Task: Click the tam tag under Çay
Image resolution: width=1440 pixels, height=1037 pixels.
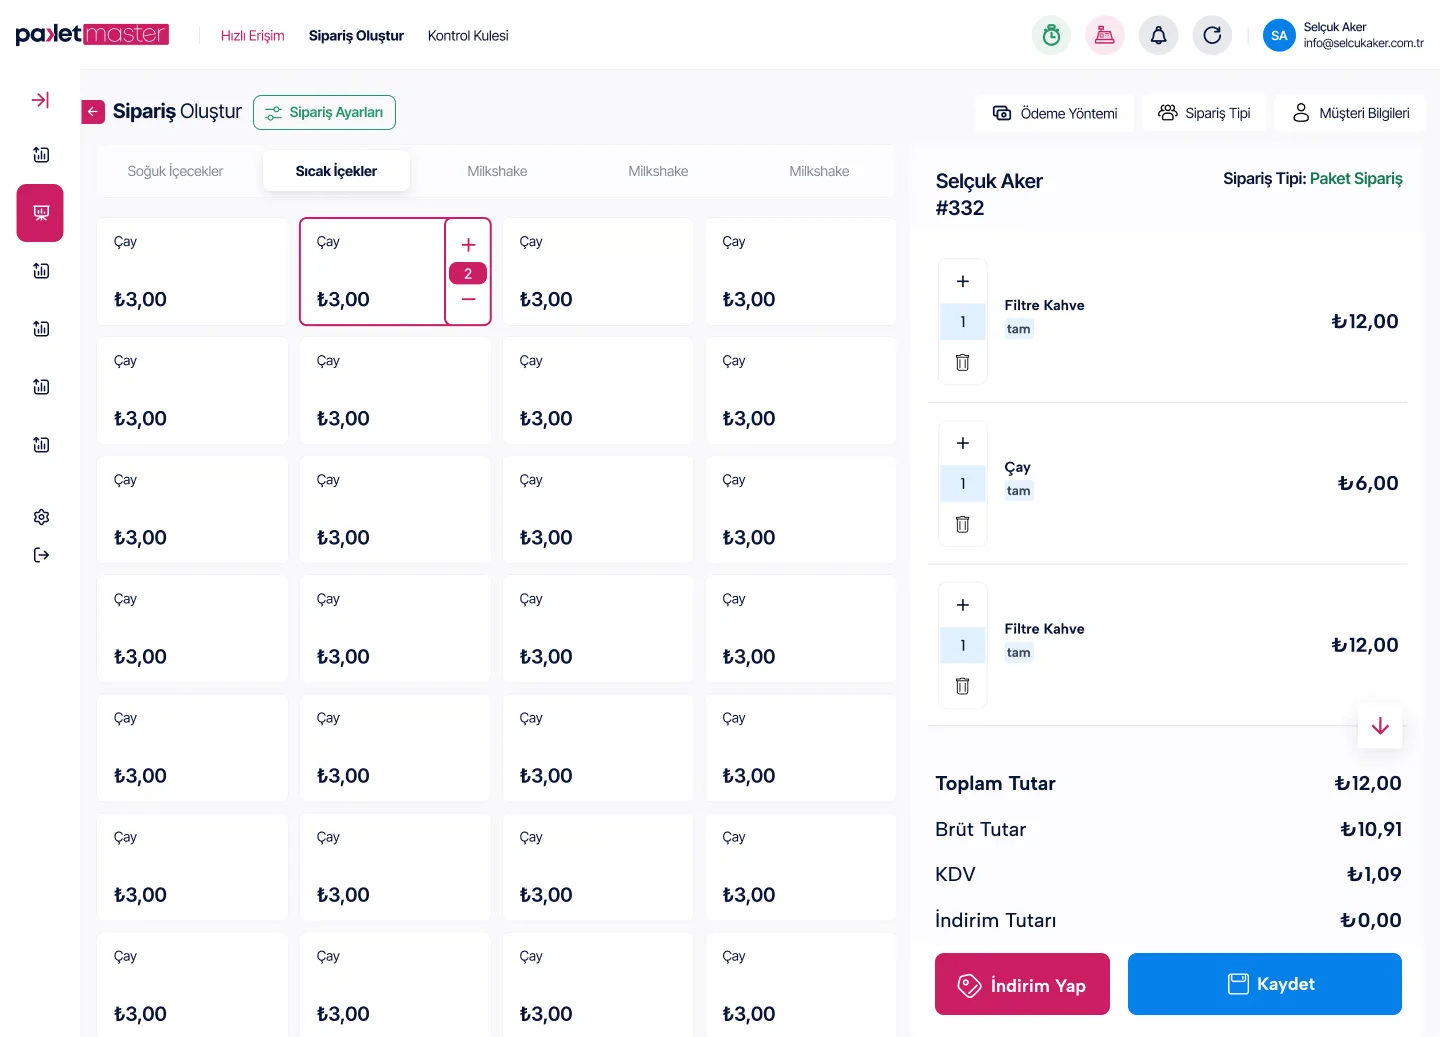Action: pos(1018,491)
